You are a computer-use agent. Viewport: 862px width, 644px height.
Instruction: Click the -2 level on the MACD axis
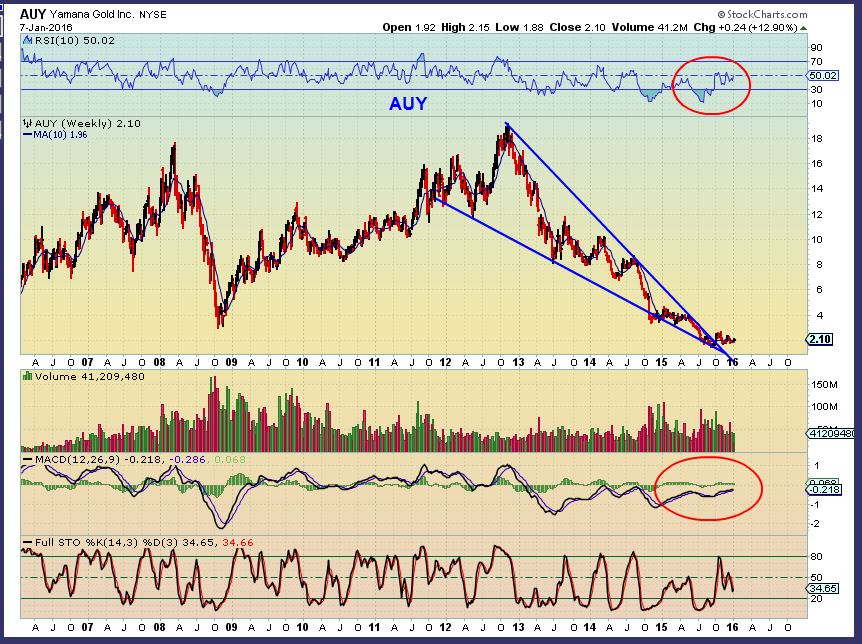(816, 524)
